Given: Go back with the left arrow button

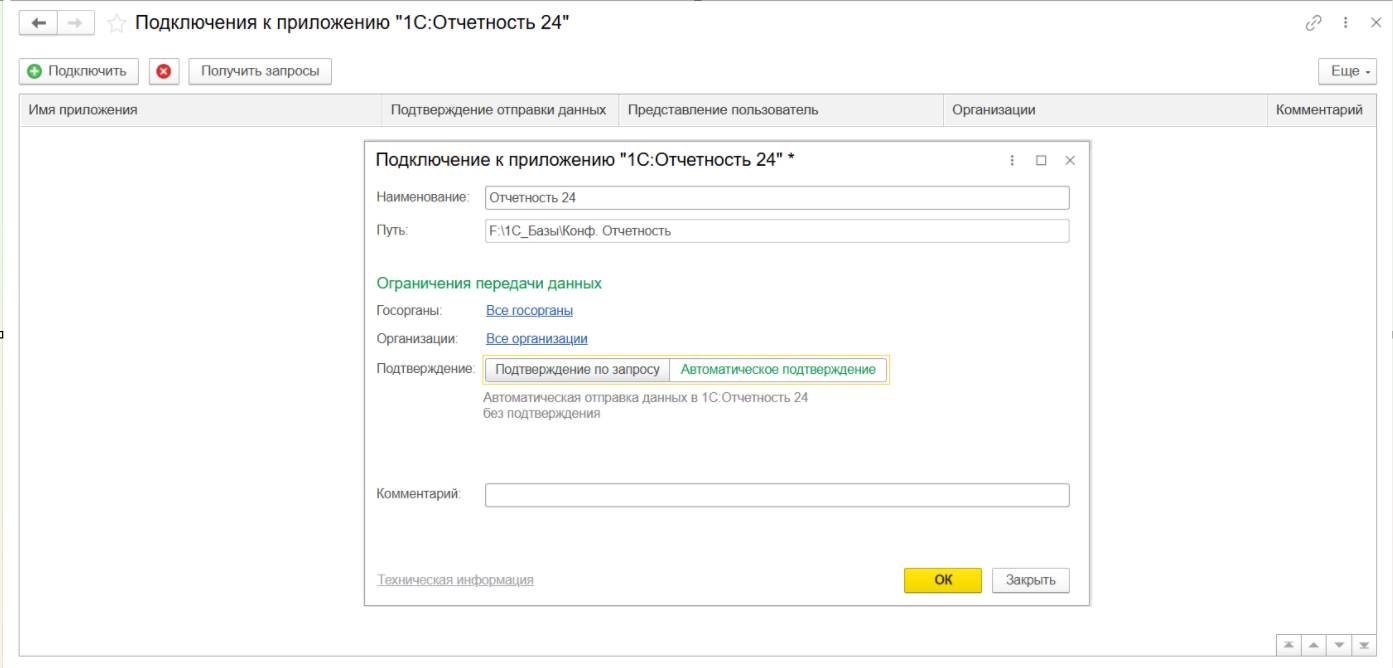Looking at the screenshot, I should (x=39, y=23).
